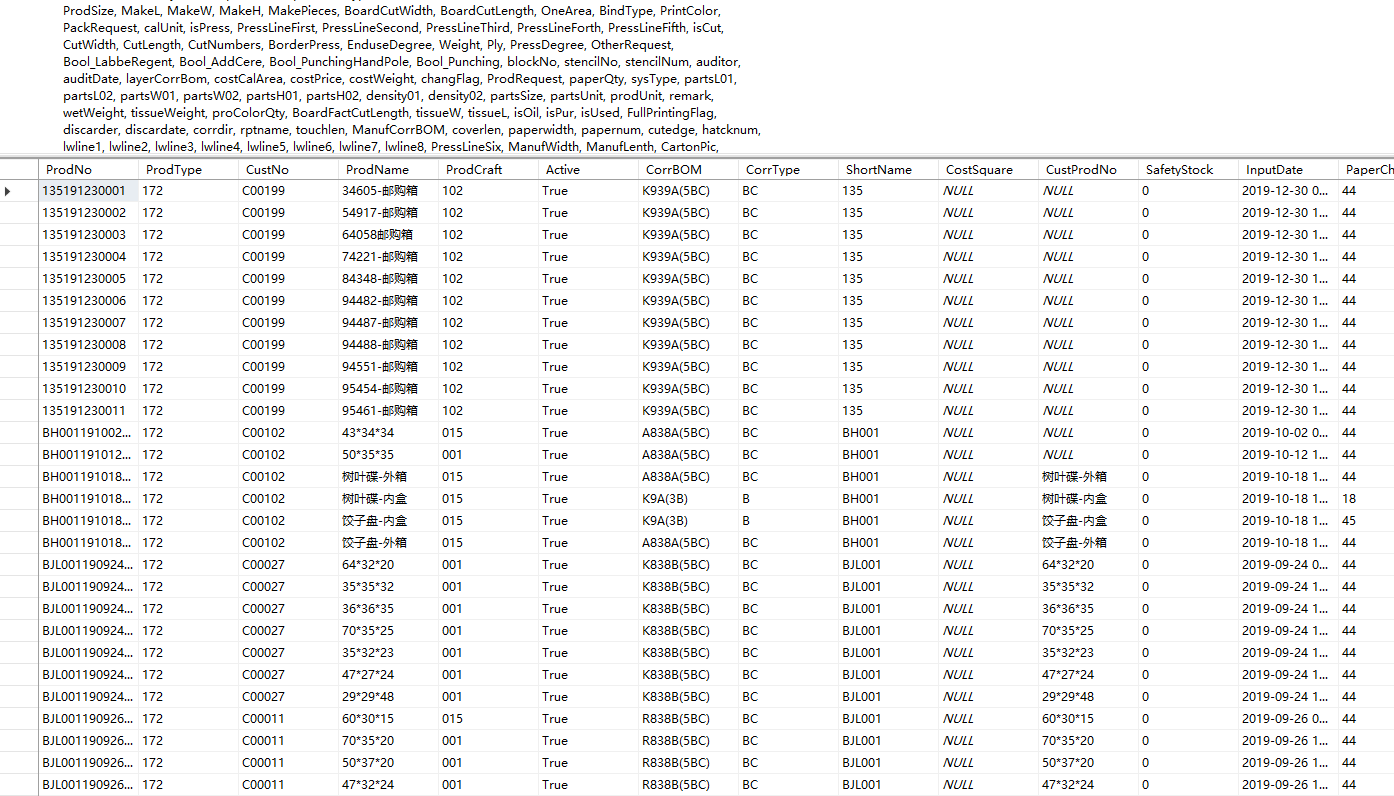Screen dimensions: 1394x796
Task: Click 饺子盘-外箱 in CustProdNo column
Action: (1088, 543)
